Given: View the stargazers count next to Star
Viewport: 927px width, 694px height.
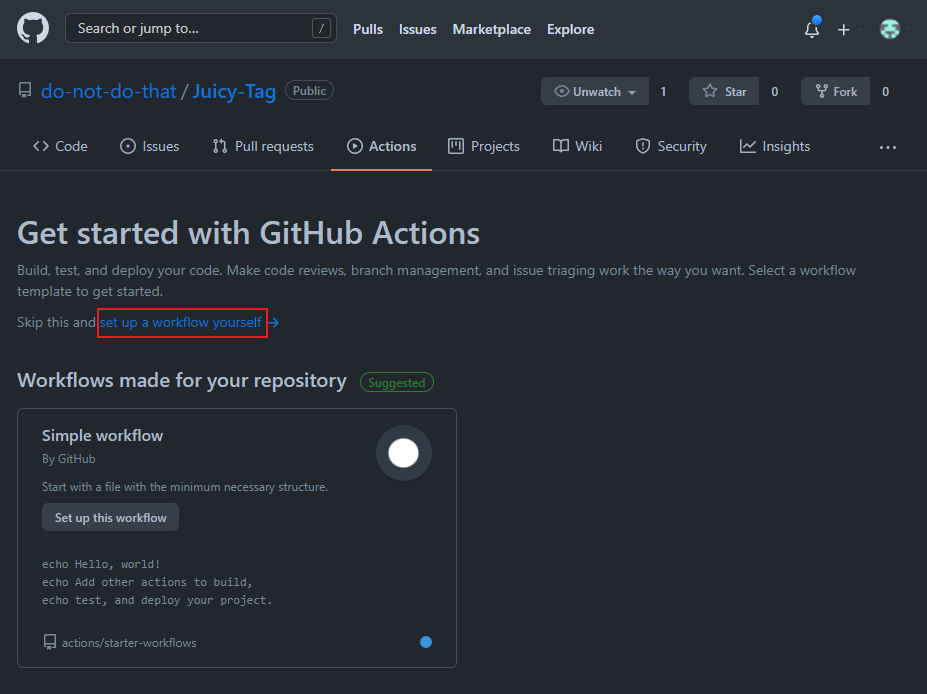Looking at the screenshot, I should [774, 92].
